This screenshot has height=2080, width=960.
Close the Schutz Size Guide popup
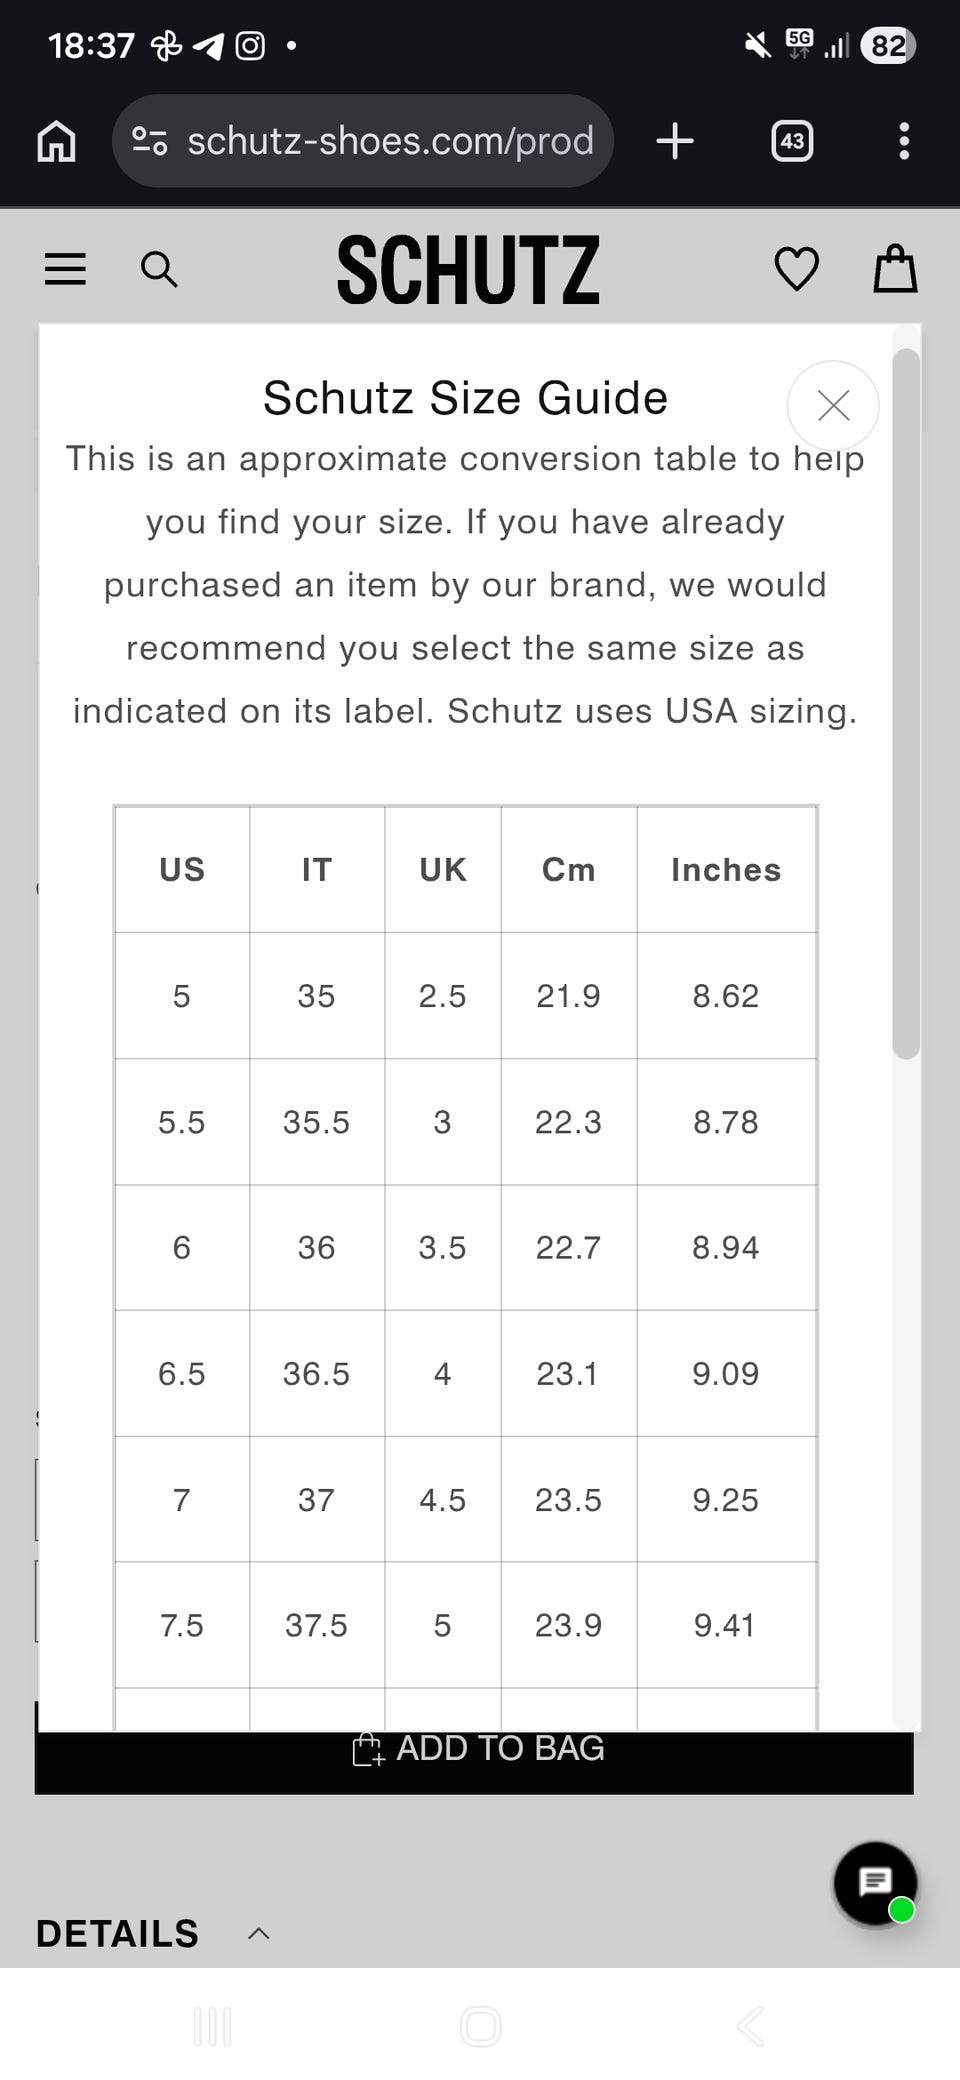pos(833,405)
